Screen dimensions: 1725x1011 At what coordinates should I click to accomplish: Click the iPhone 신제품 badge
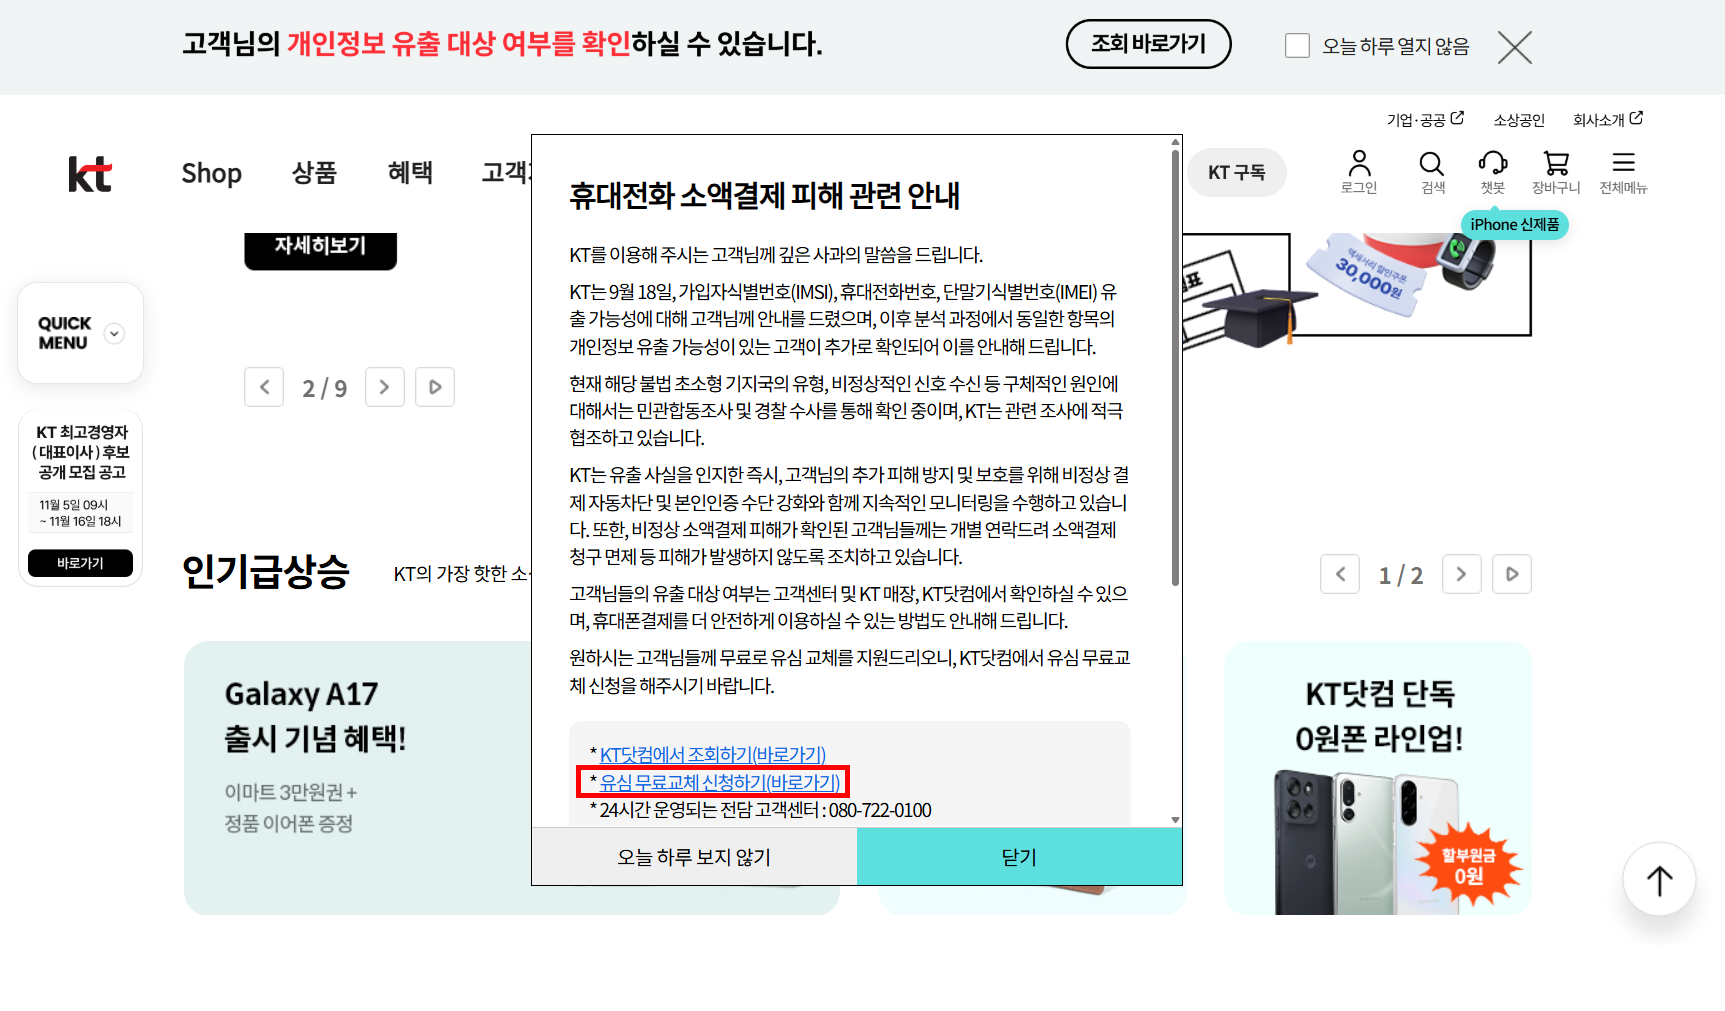(1514, 225)
